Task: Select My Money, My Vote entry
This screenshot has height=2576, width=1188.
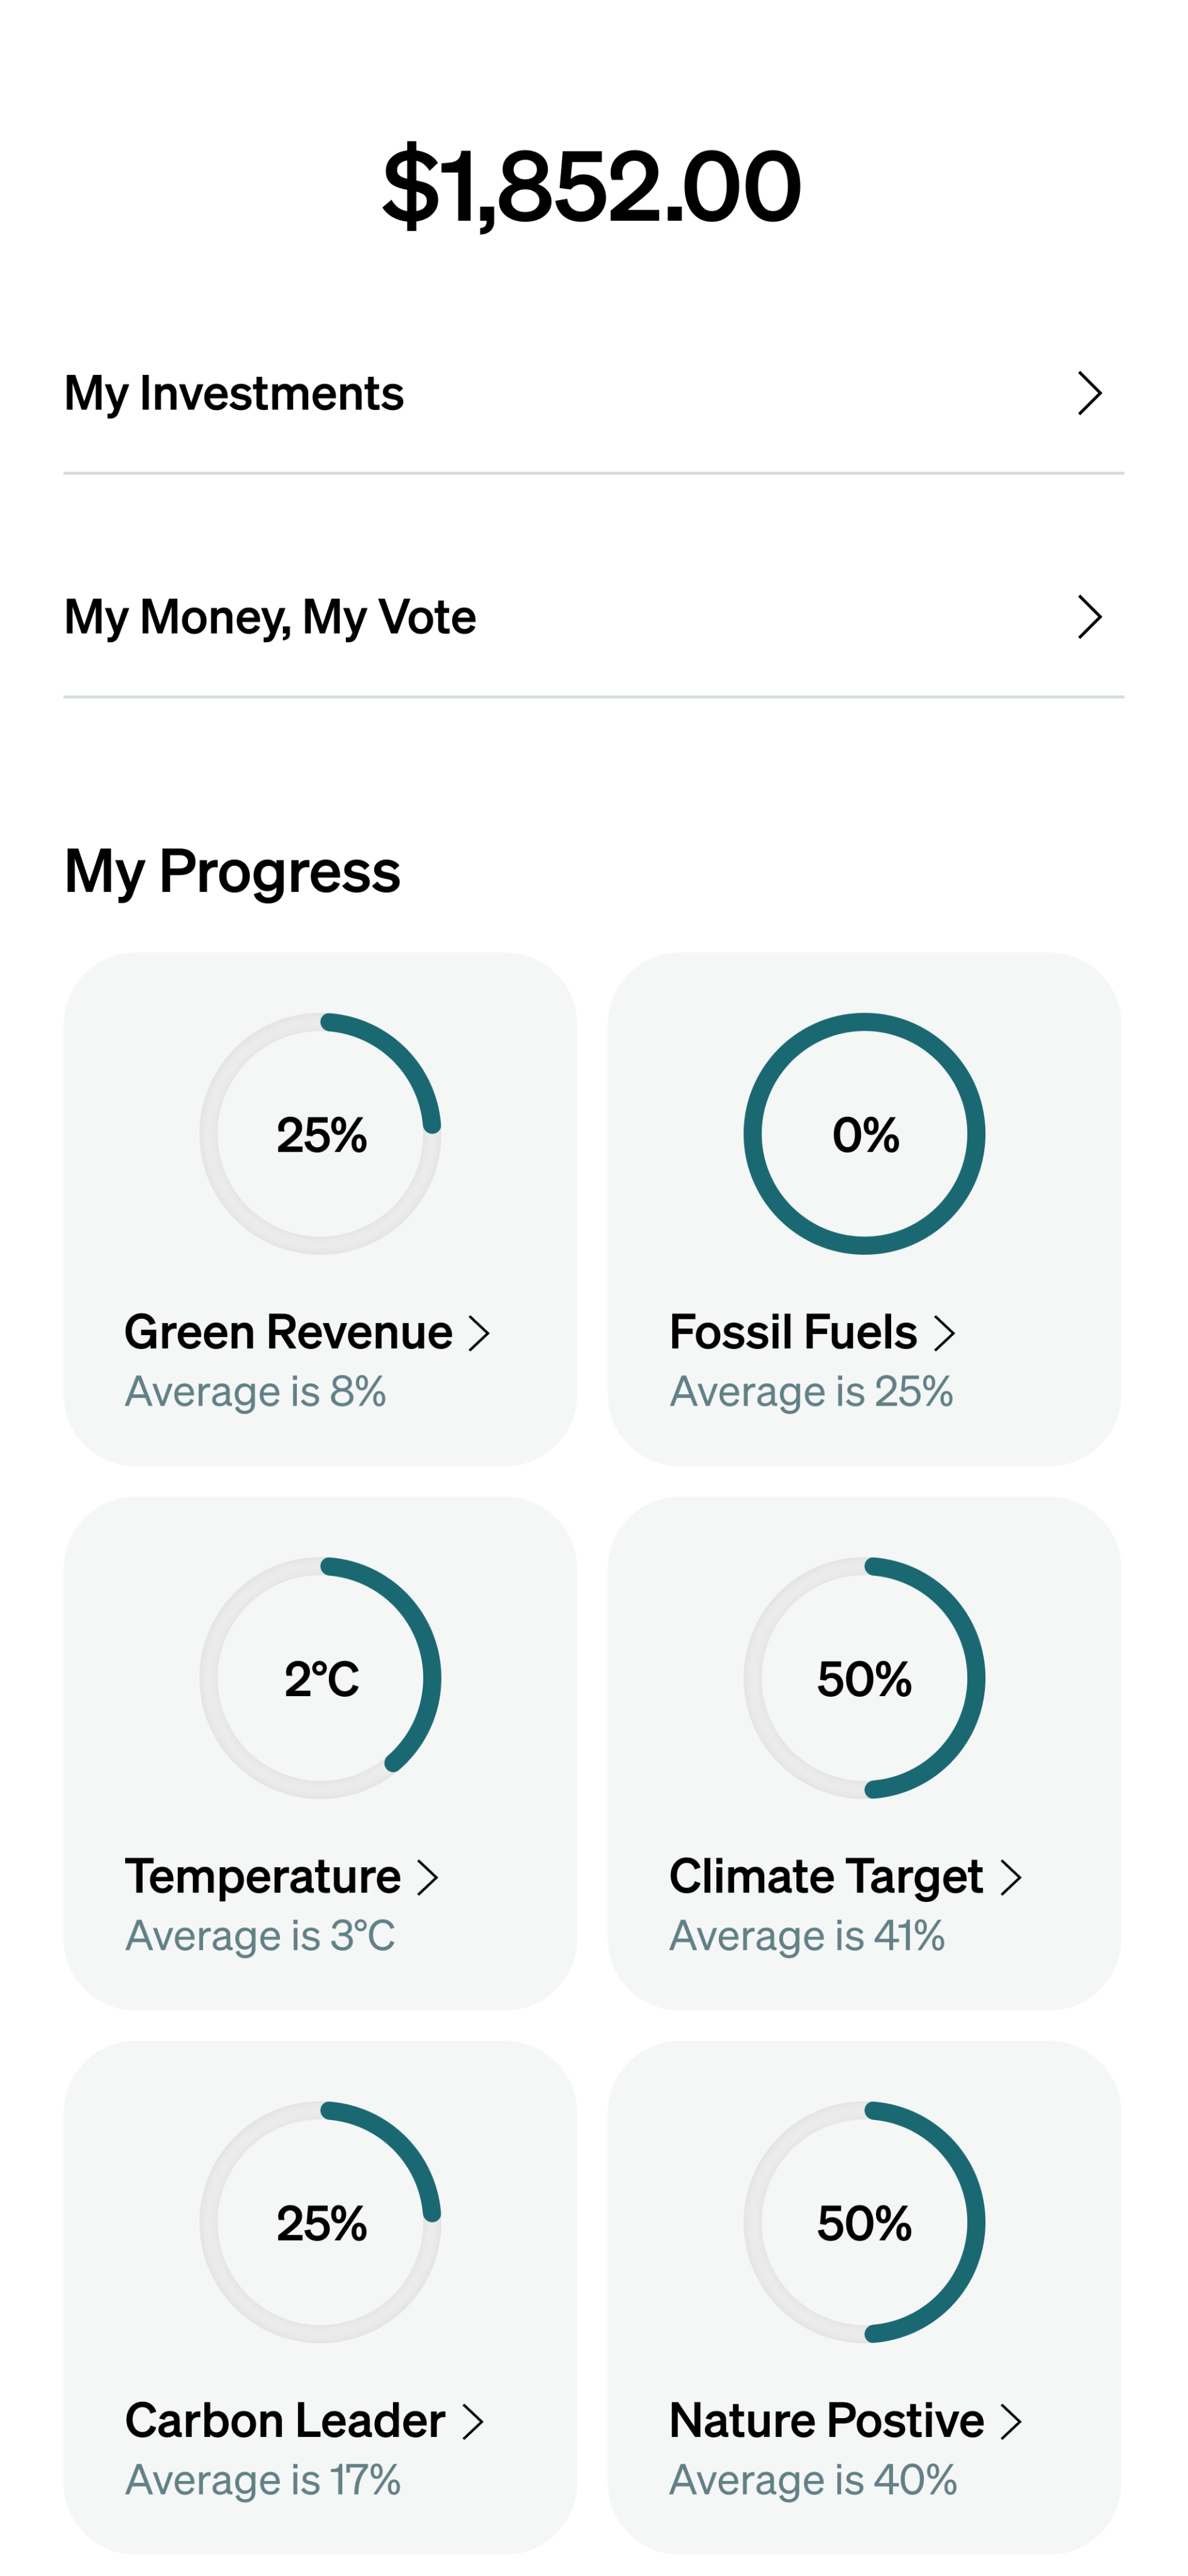Action: click(270, 616)
